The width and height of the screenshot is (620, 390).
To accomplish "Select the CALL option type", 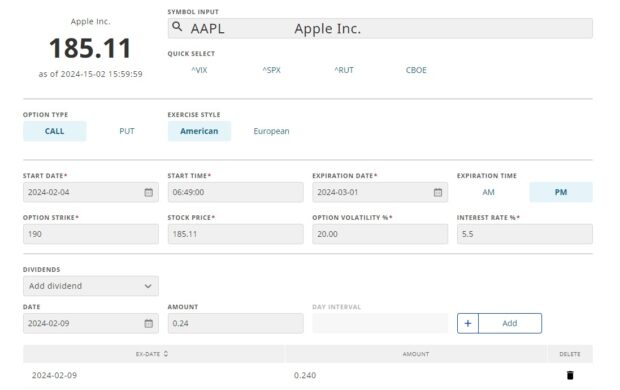I will pyautogui.click(x=55, y=131).
